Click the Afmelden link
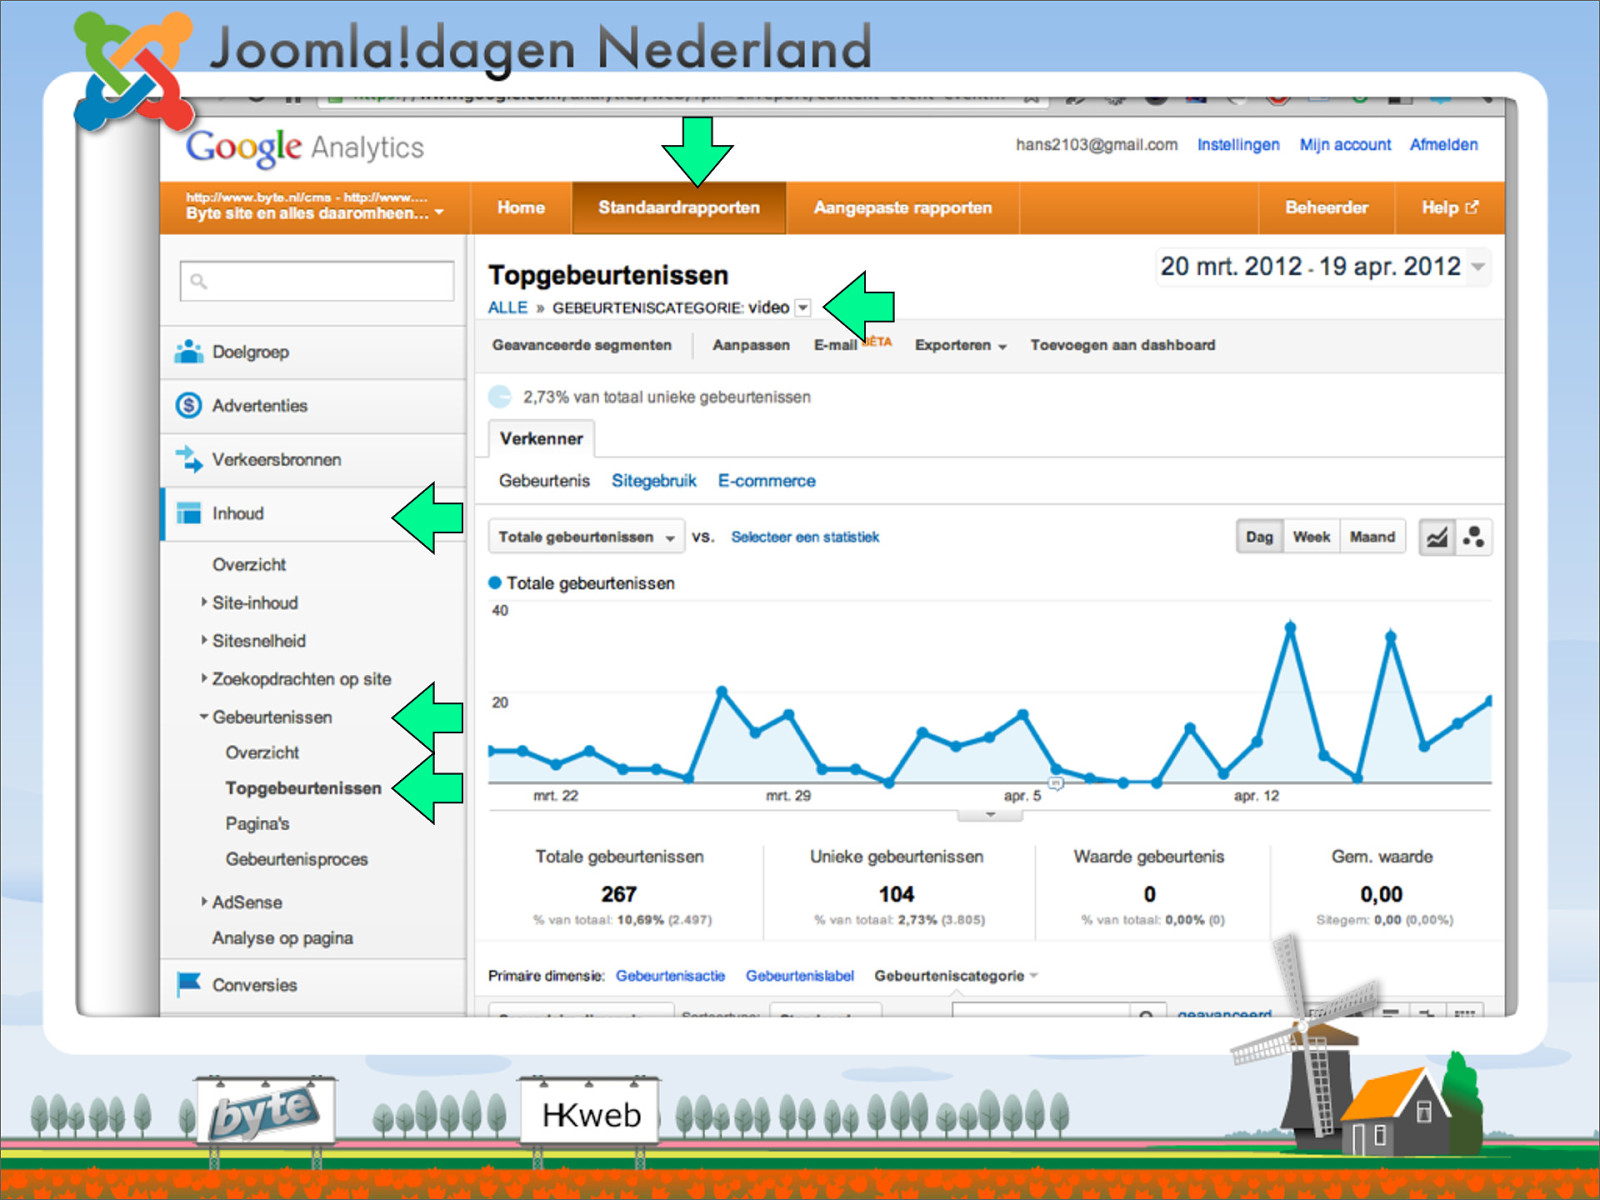Viewport: 1600px width, 1200px height. click(x=1443, y=145)
